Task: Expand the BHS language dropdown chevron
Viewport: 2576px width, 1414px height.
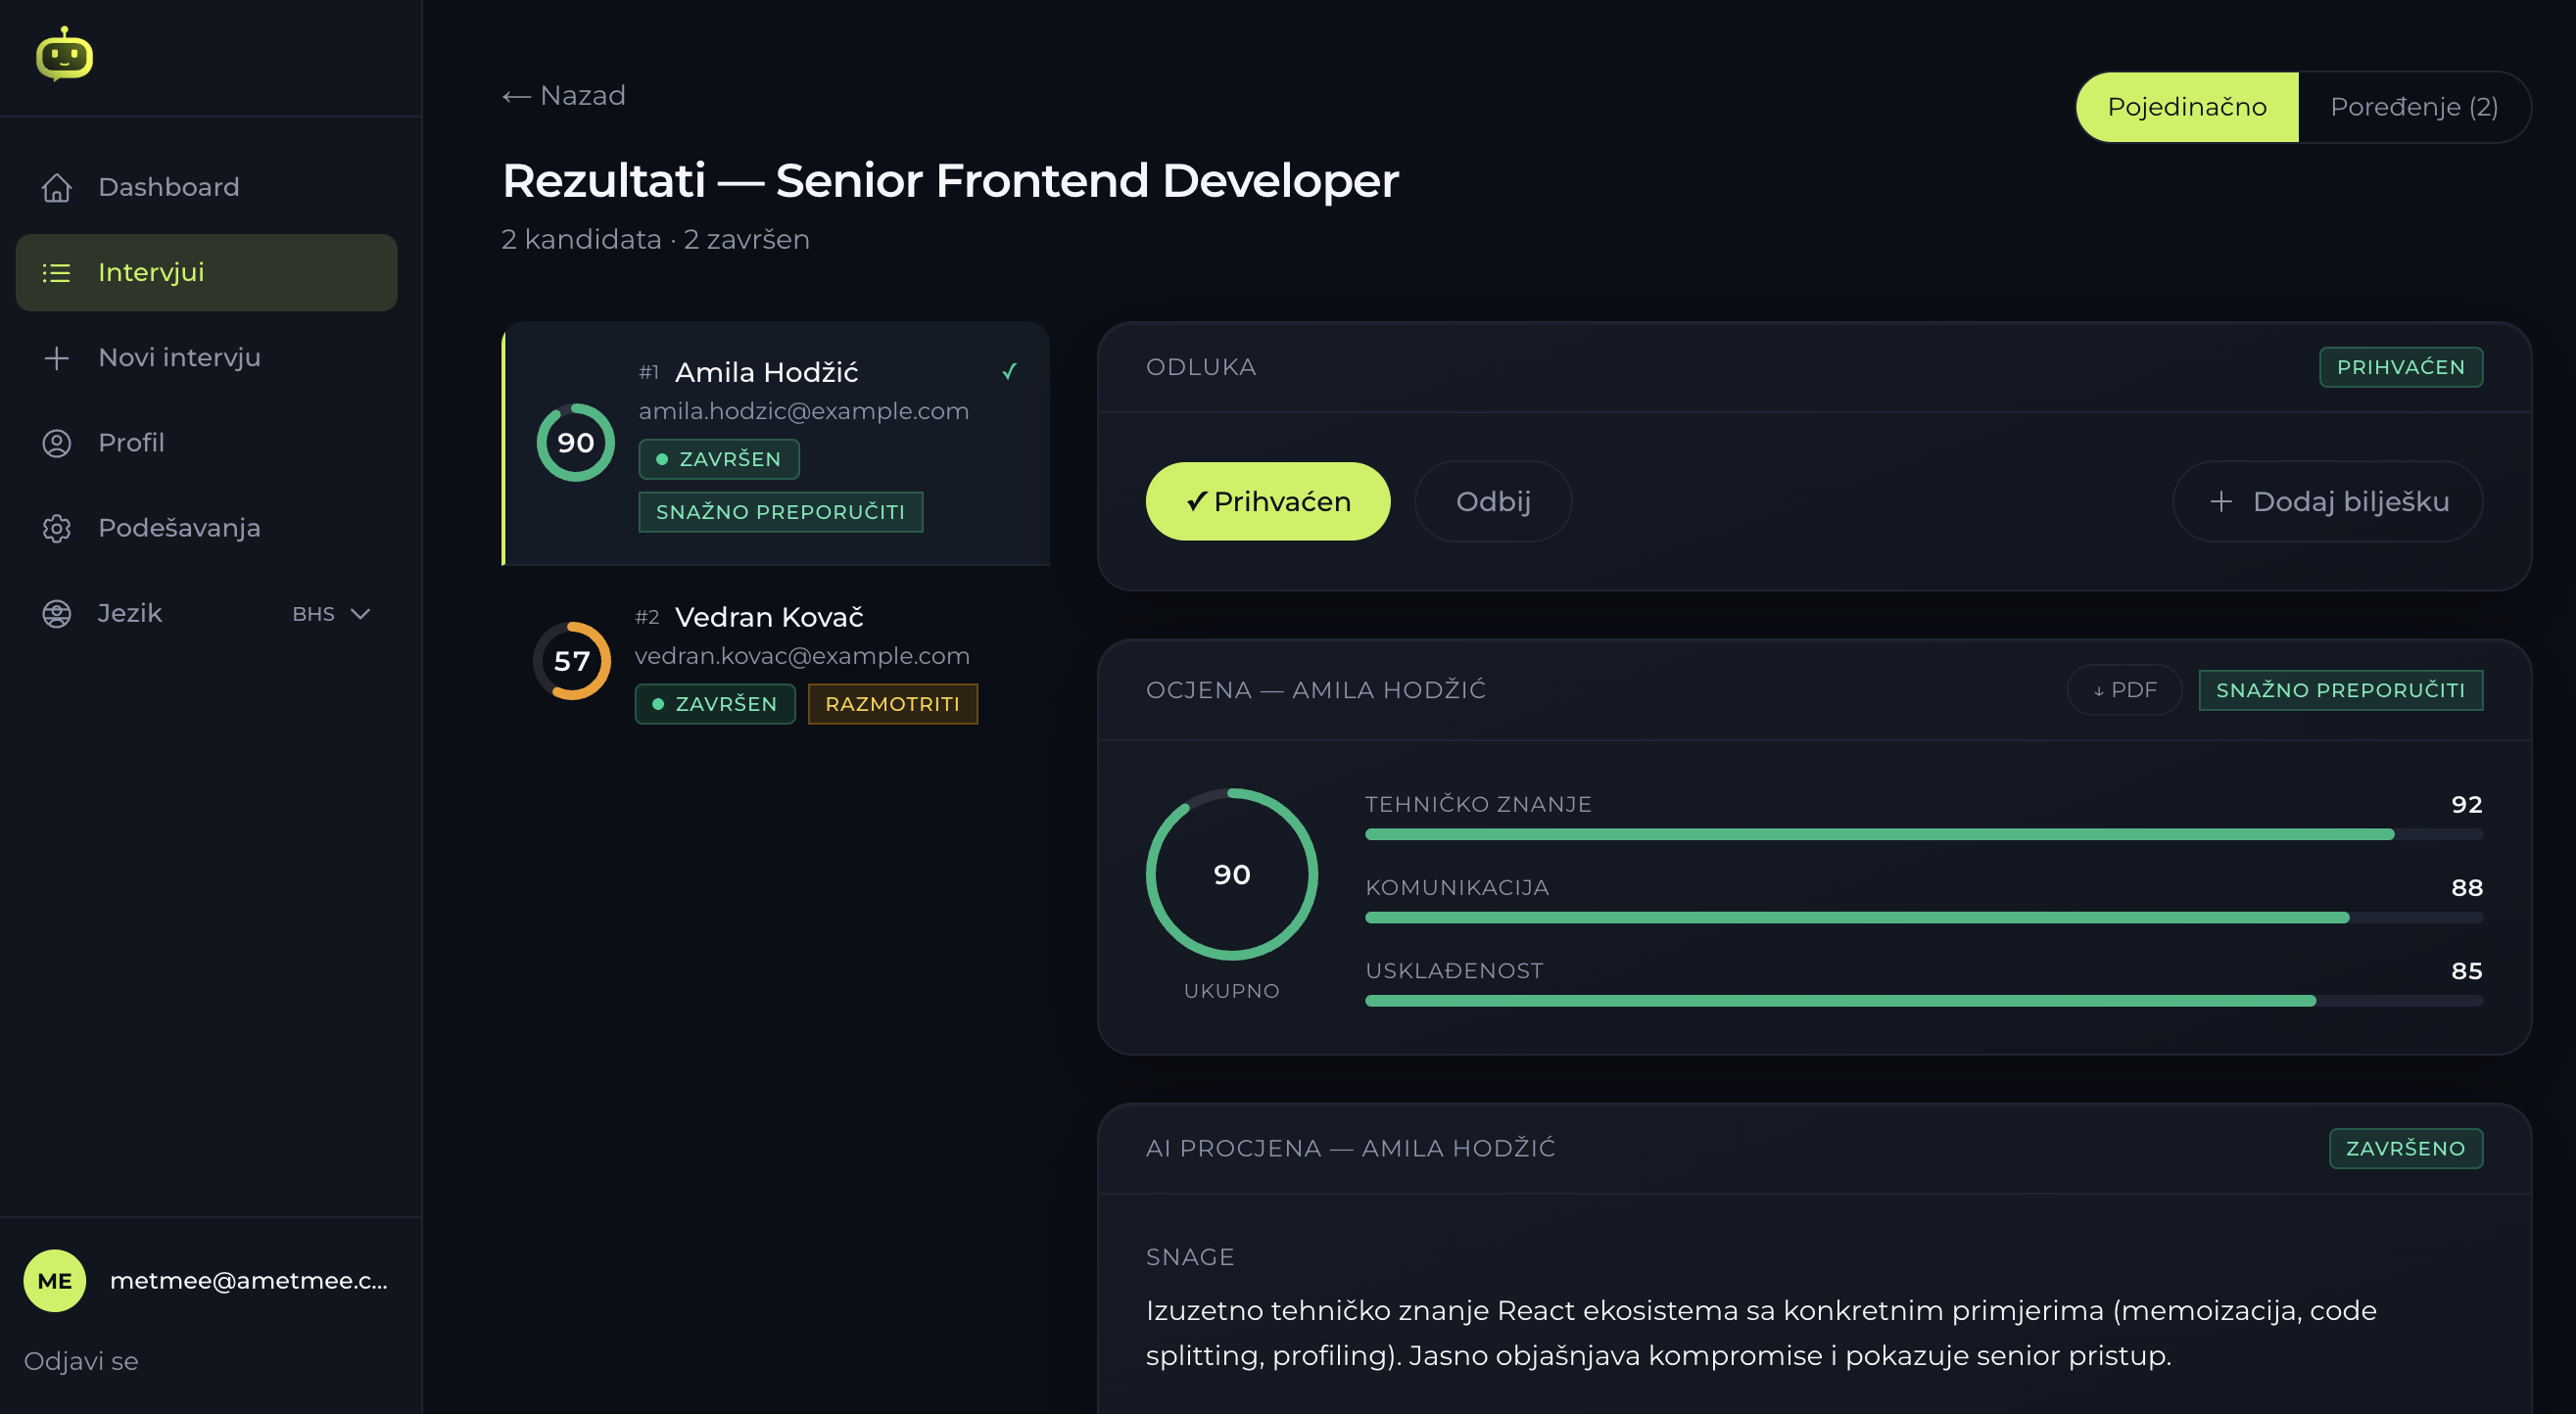Action: (x=361, y=613)
